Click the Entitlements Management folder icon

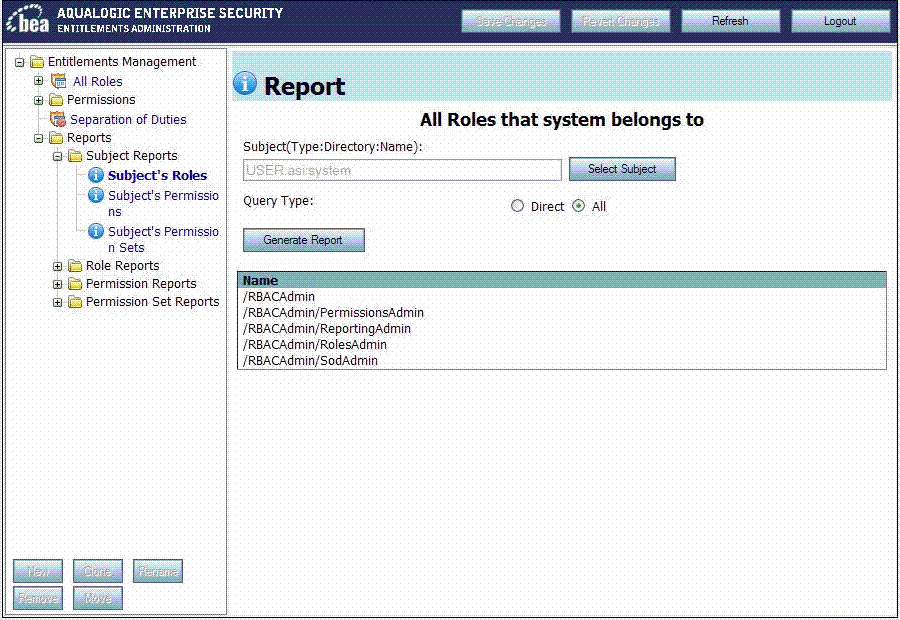coord(37,62)
